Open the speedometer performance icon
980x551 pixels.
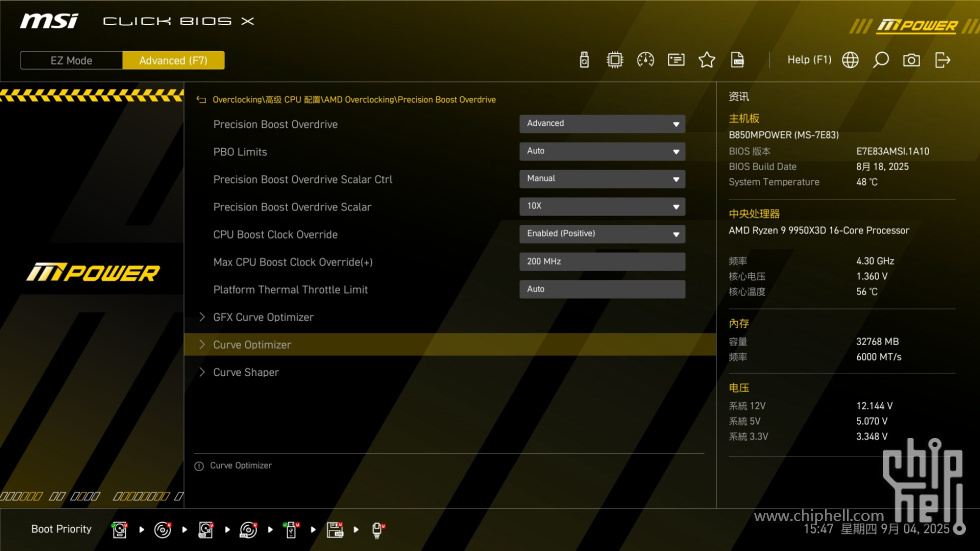click(x=646, y=60)
